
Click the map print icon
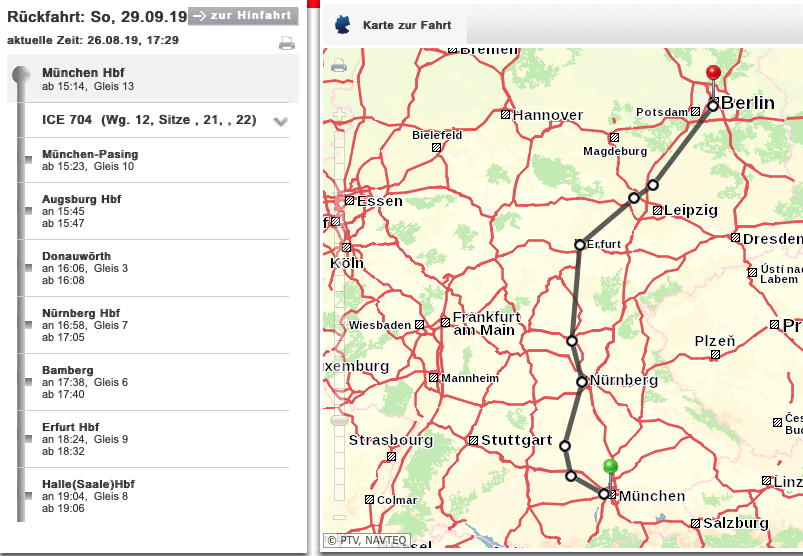pos(338,65)
